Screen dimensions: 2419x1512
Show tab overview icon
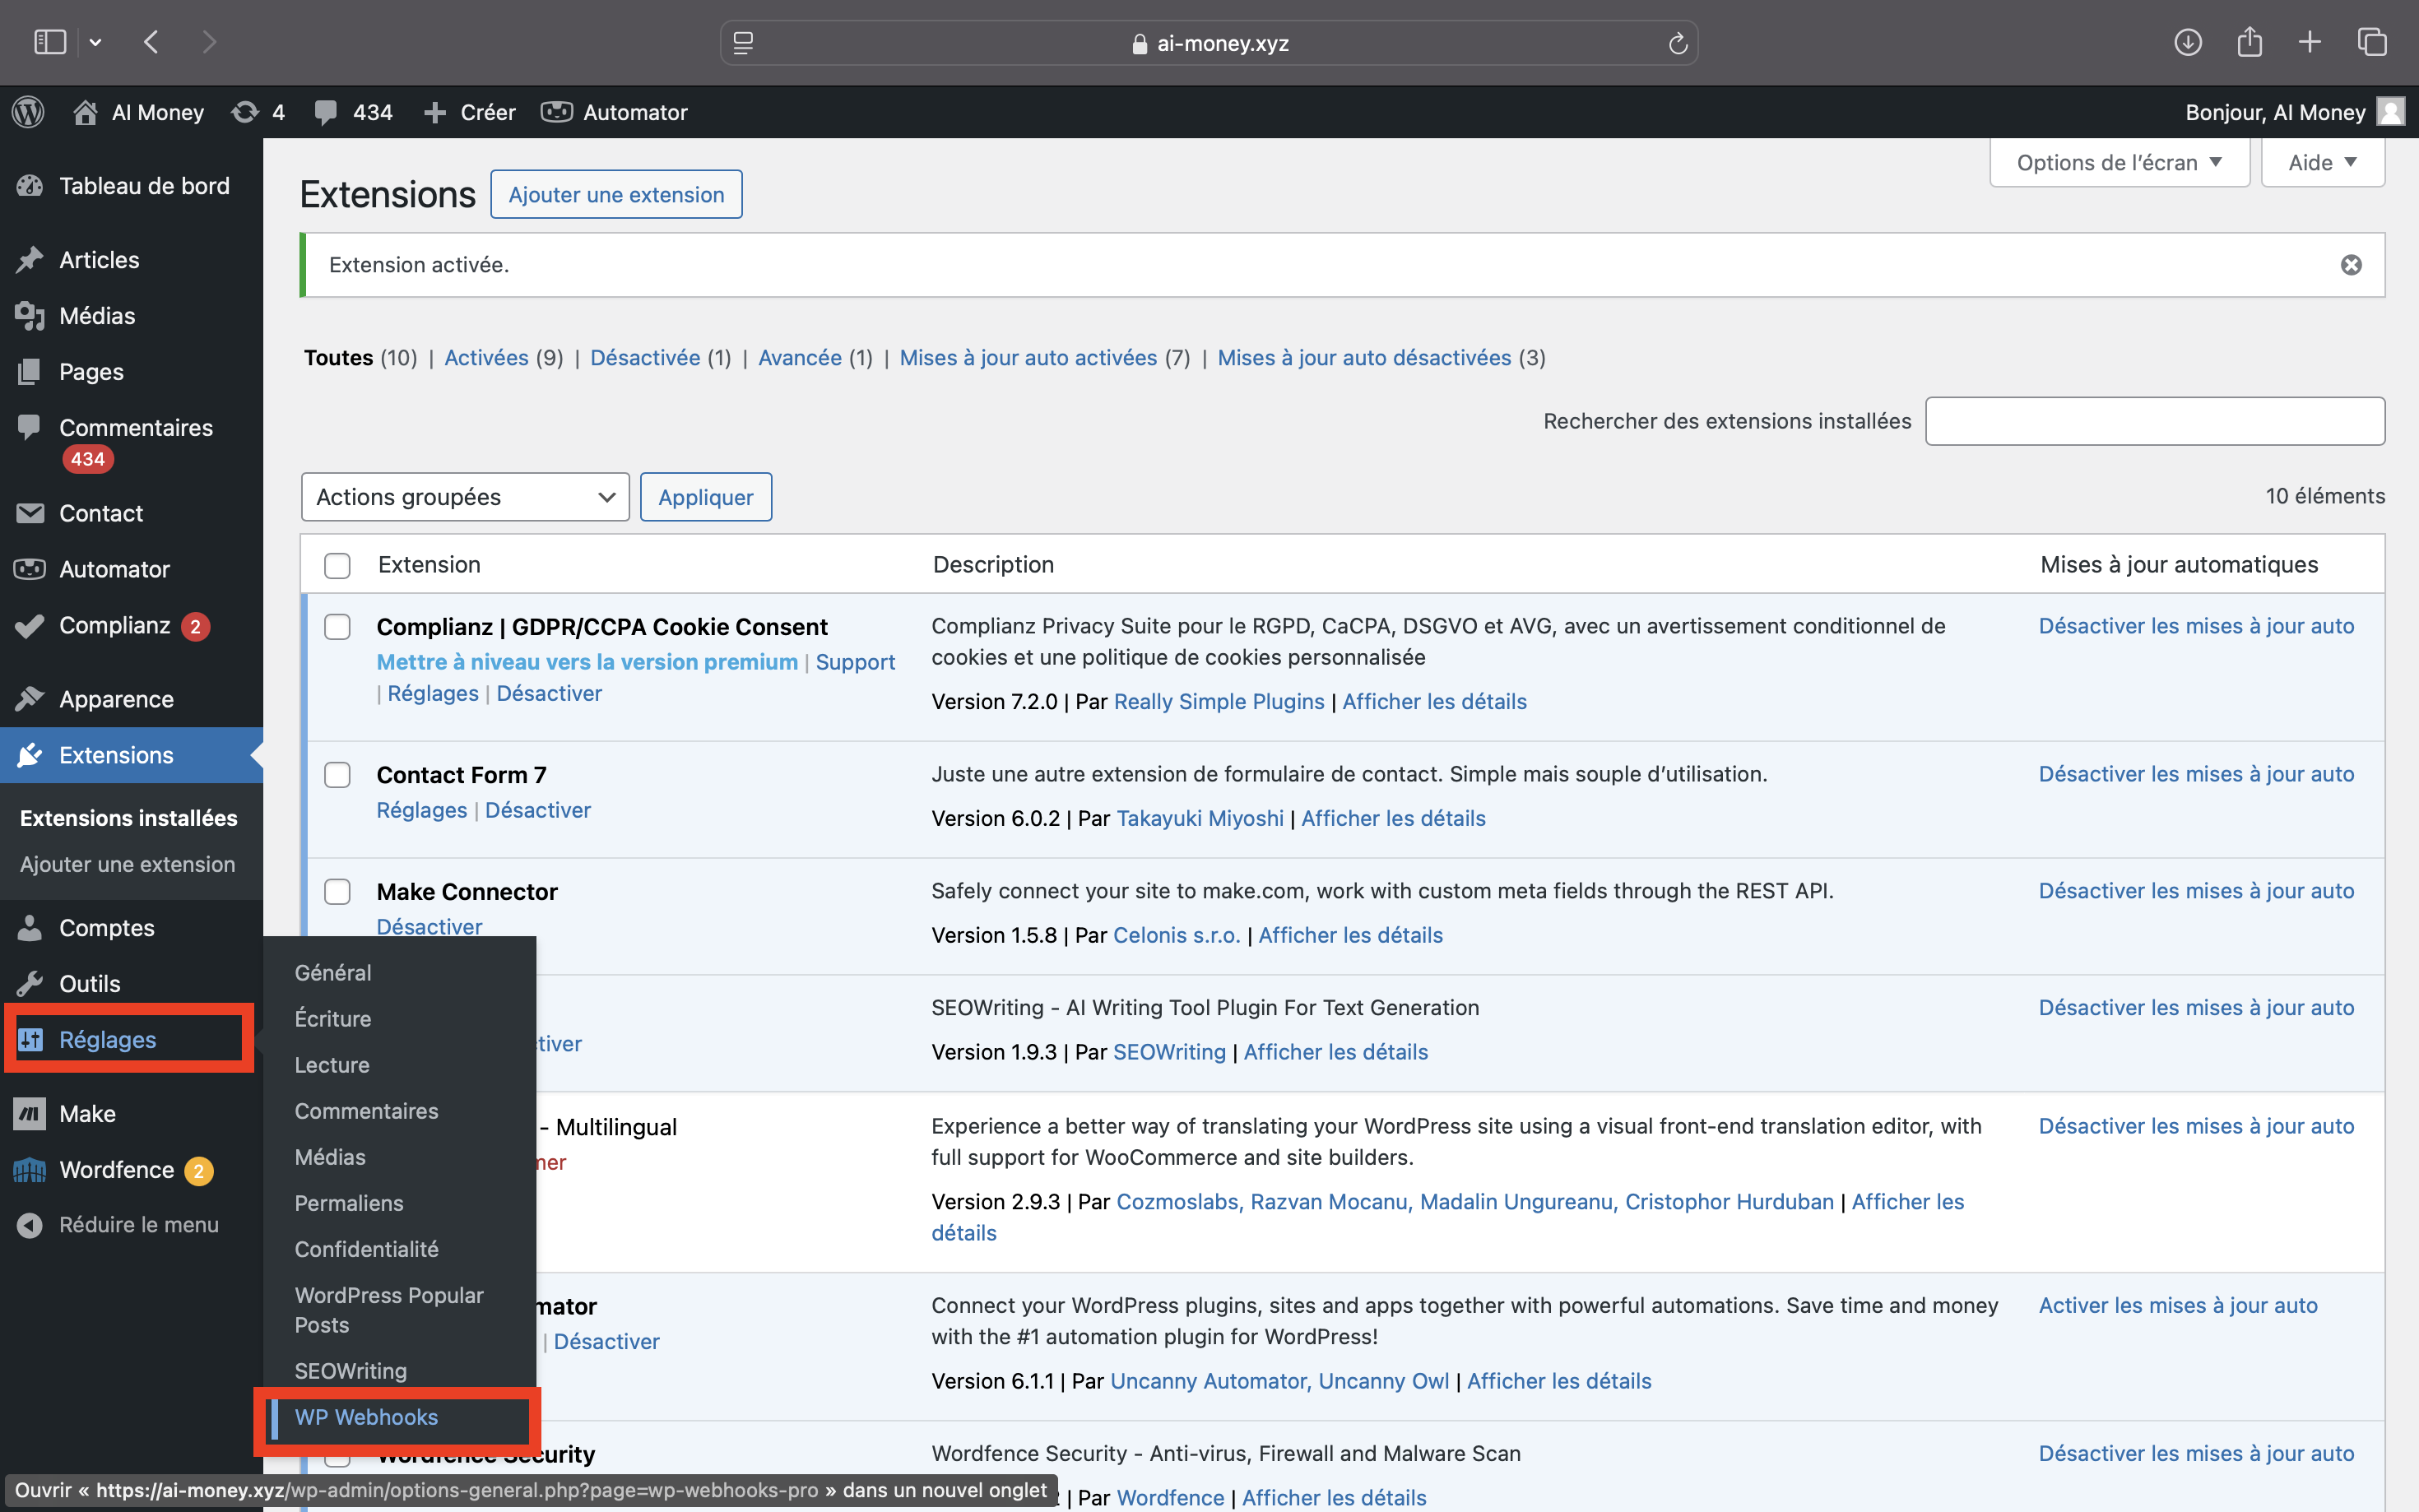coord(2372,42)
